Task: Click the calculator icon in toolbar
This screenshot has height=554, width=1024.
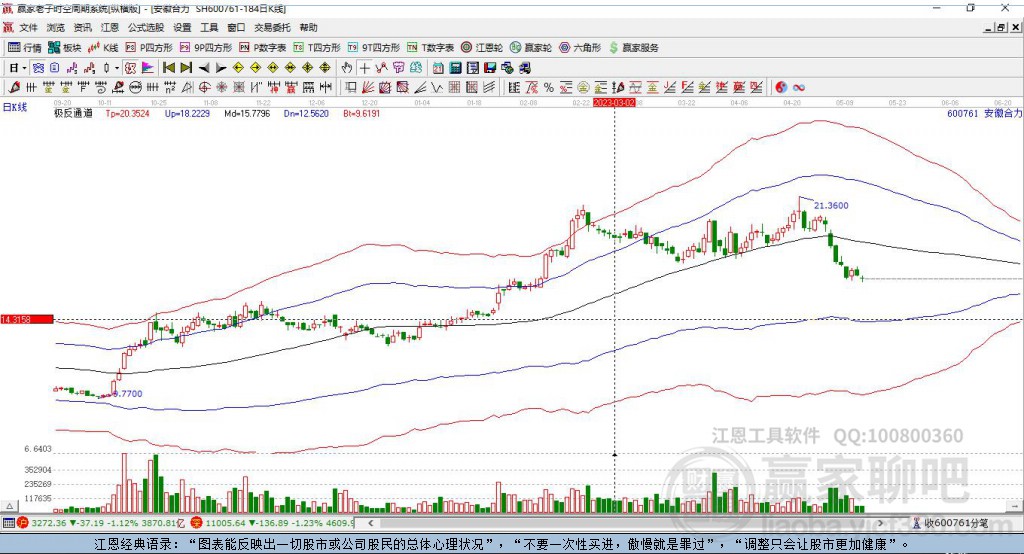Action: (455, 68)
